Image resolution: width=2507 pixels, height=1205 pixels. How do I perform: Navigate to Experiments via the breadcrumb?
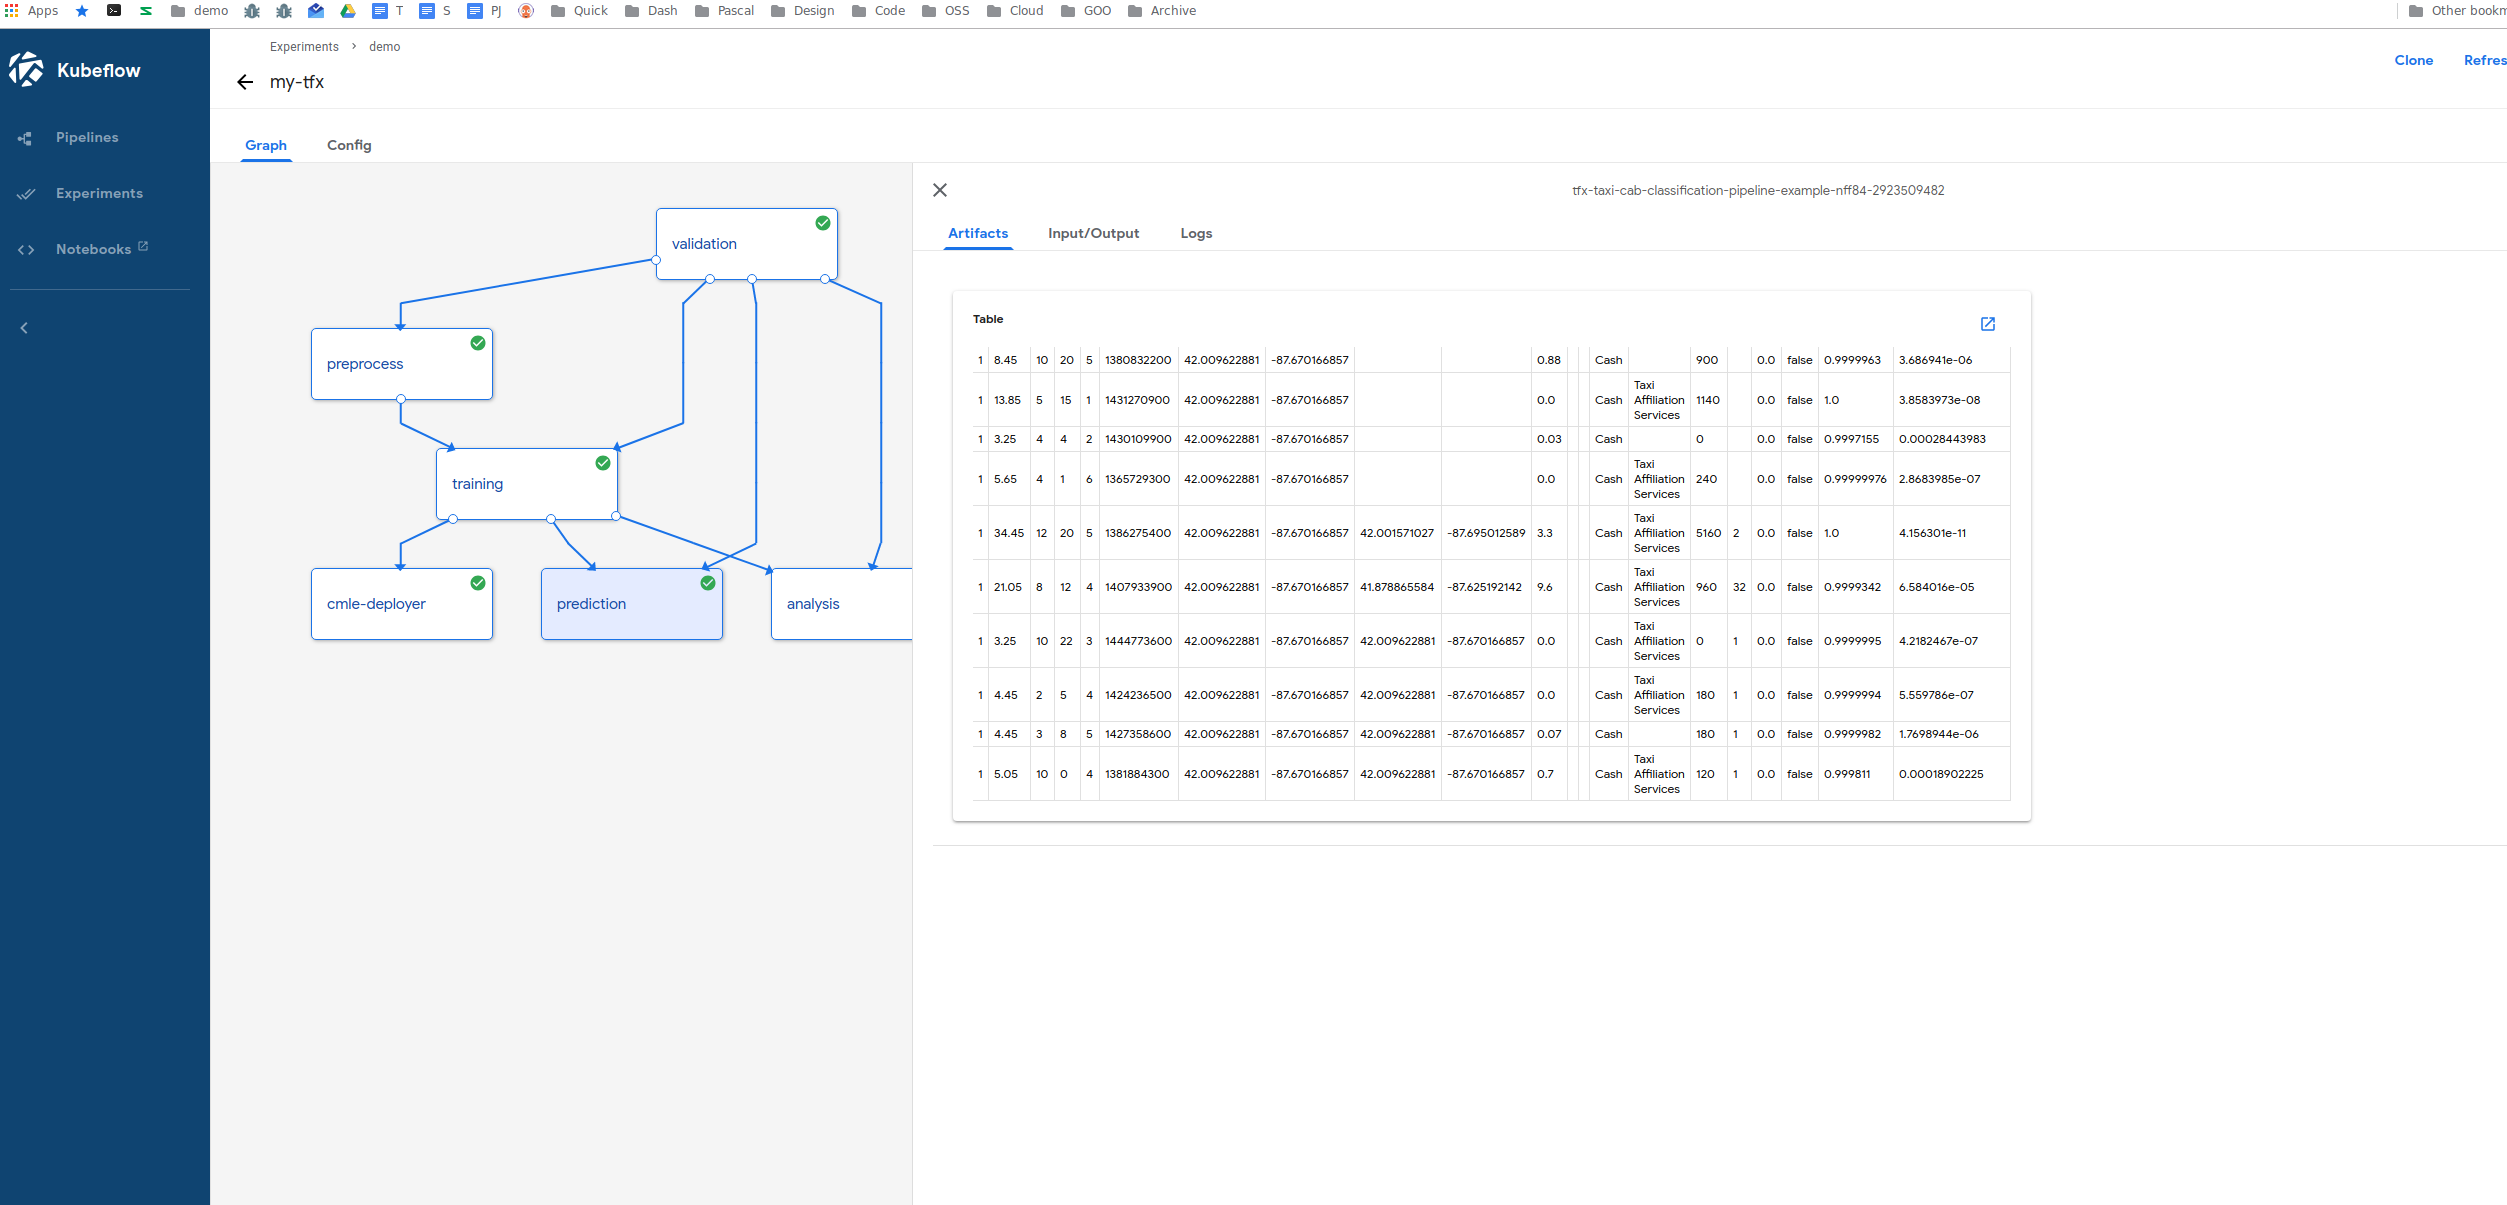pyautogui.click(x=303, y=46)
